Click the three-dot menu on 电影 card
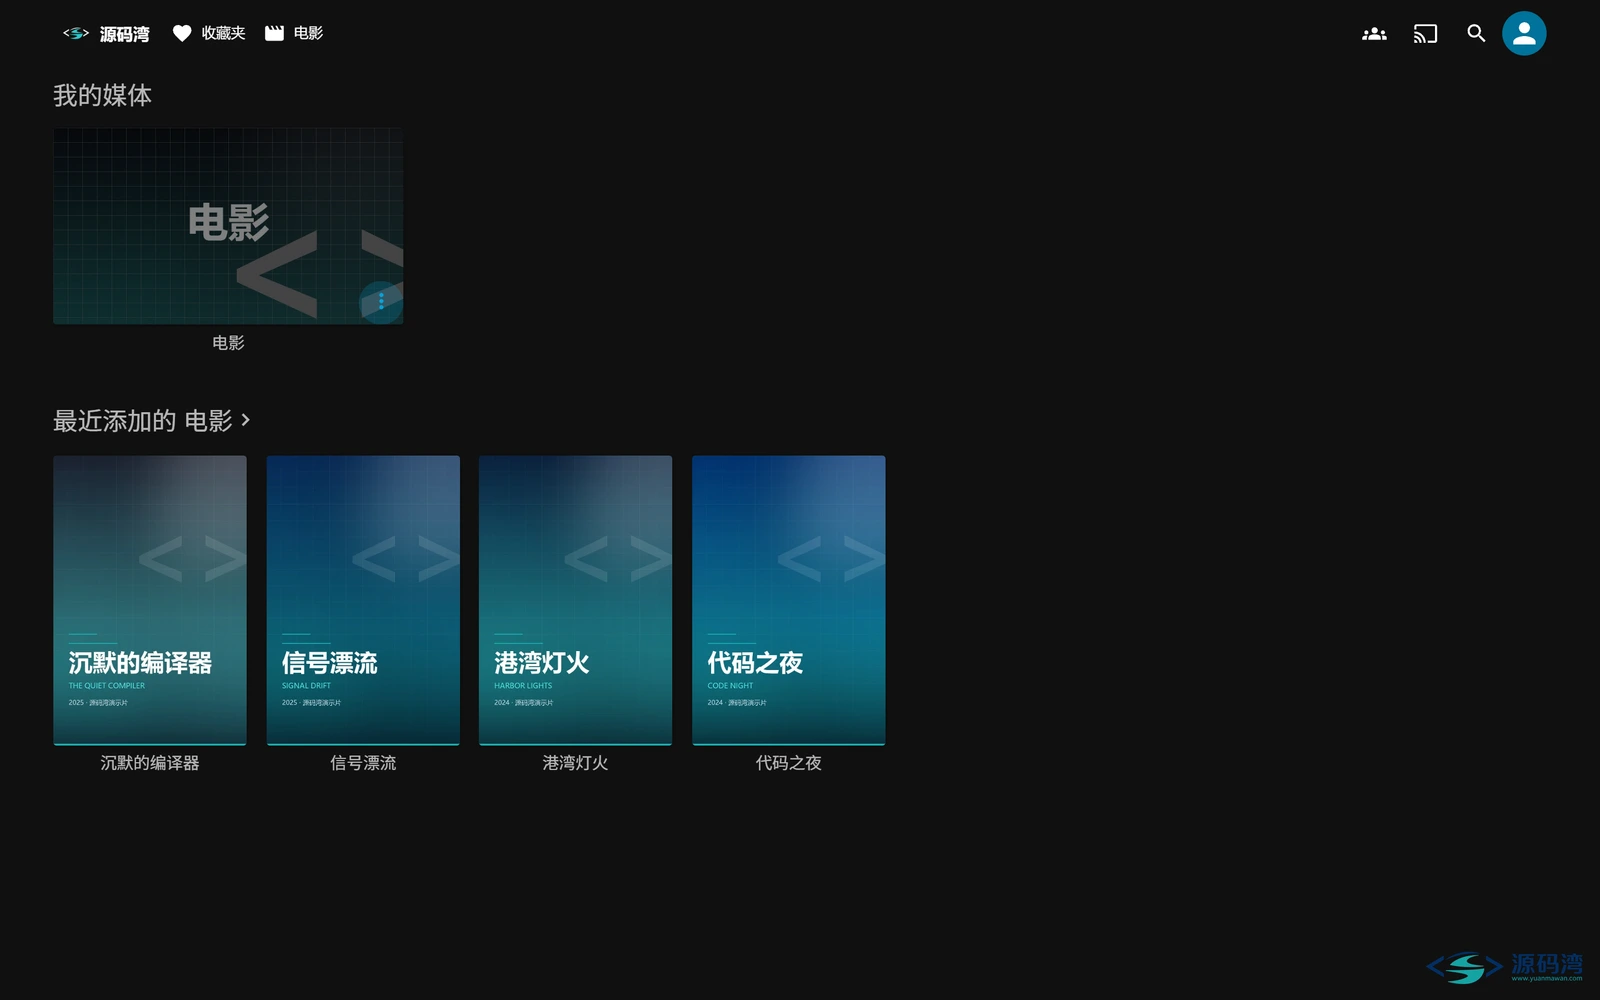Screen dimensions: 1600x1000 [381, 302]
